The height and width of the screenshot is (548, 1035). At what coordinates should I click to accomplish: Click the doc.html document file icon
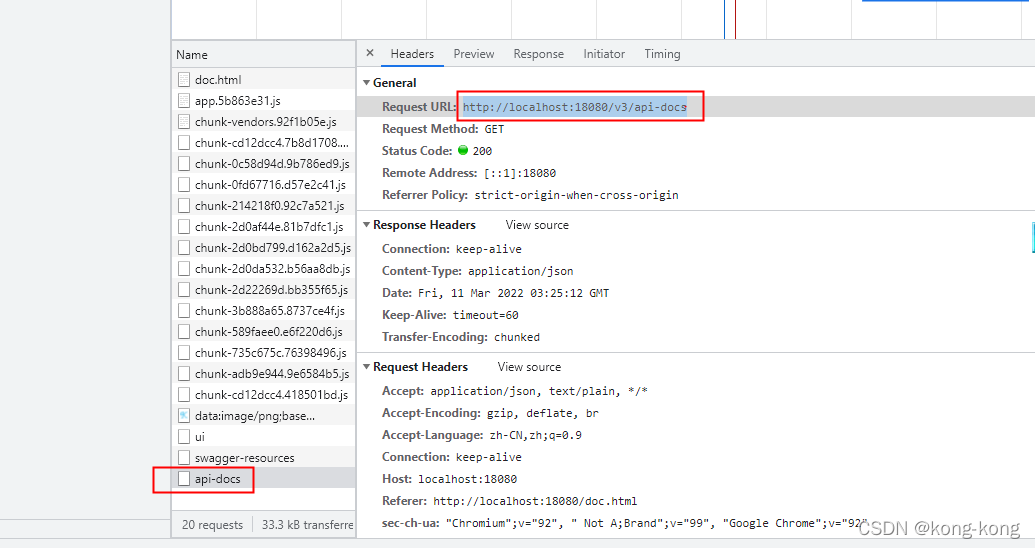[x=184, y=80]
